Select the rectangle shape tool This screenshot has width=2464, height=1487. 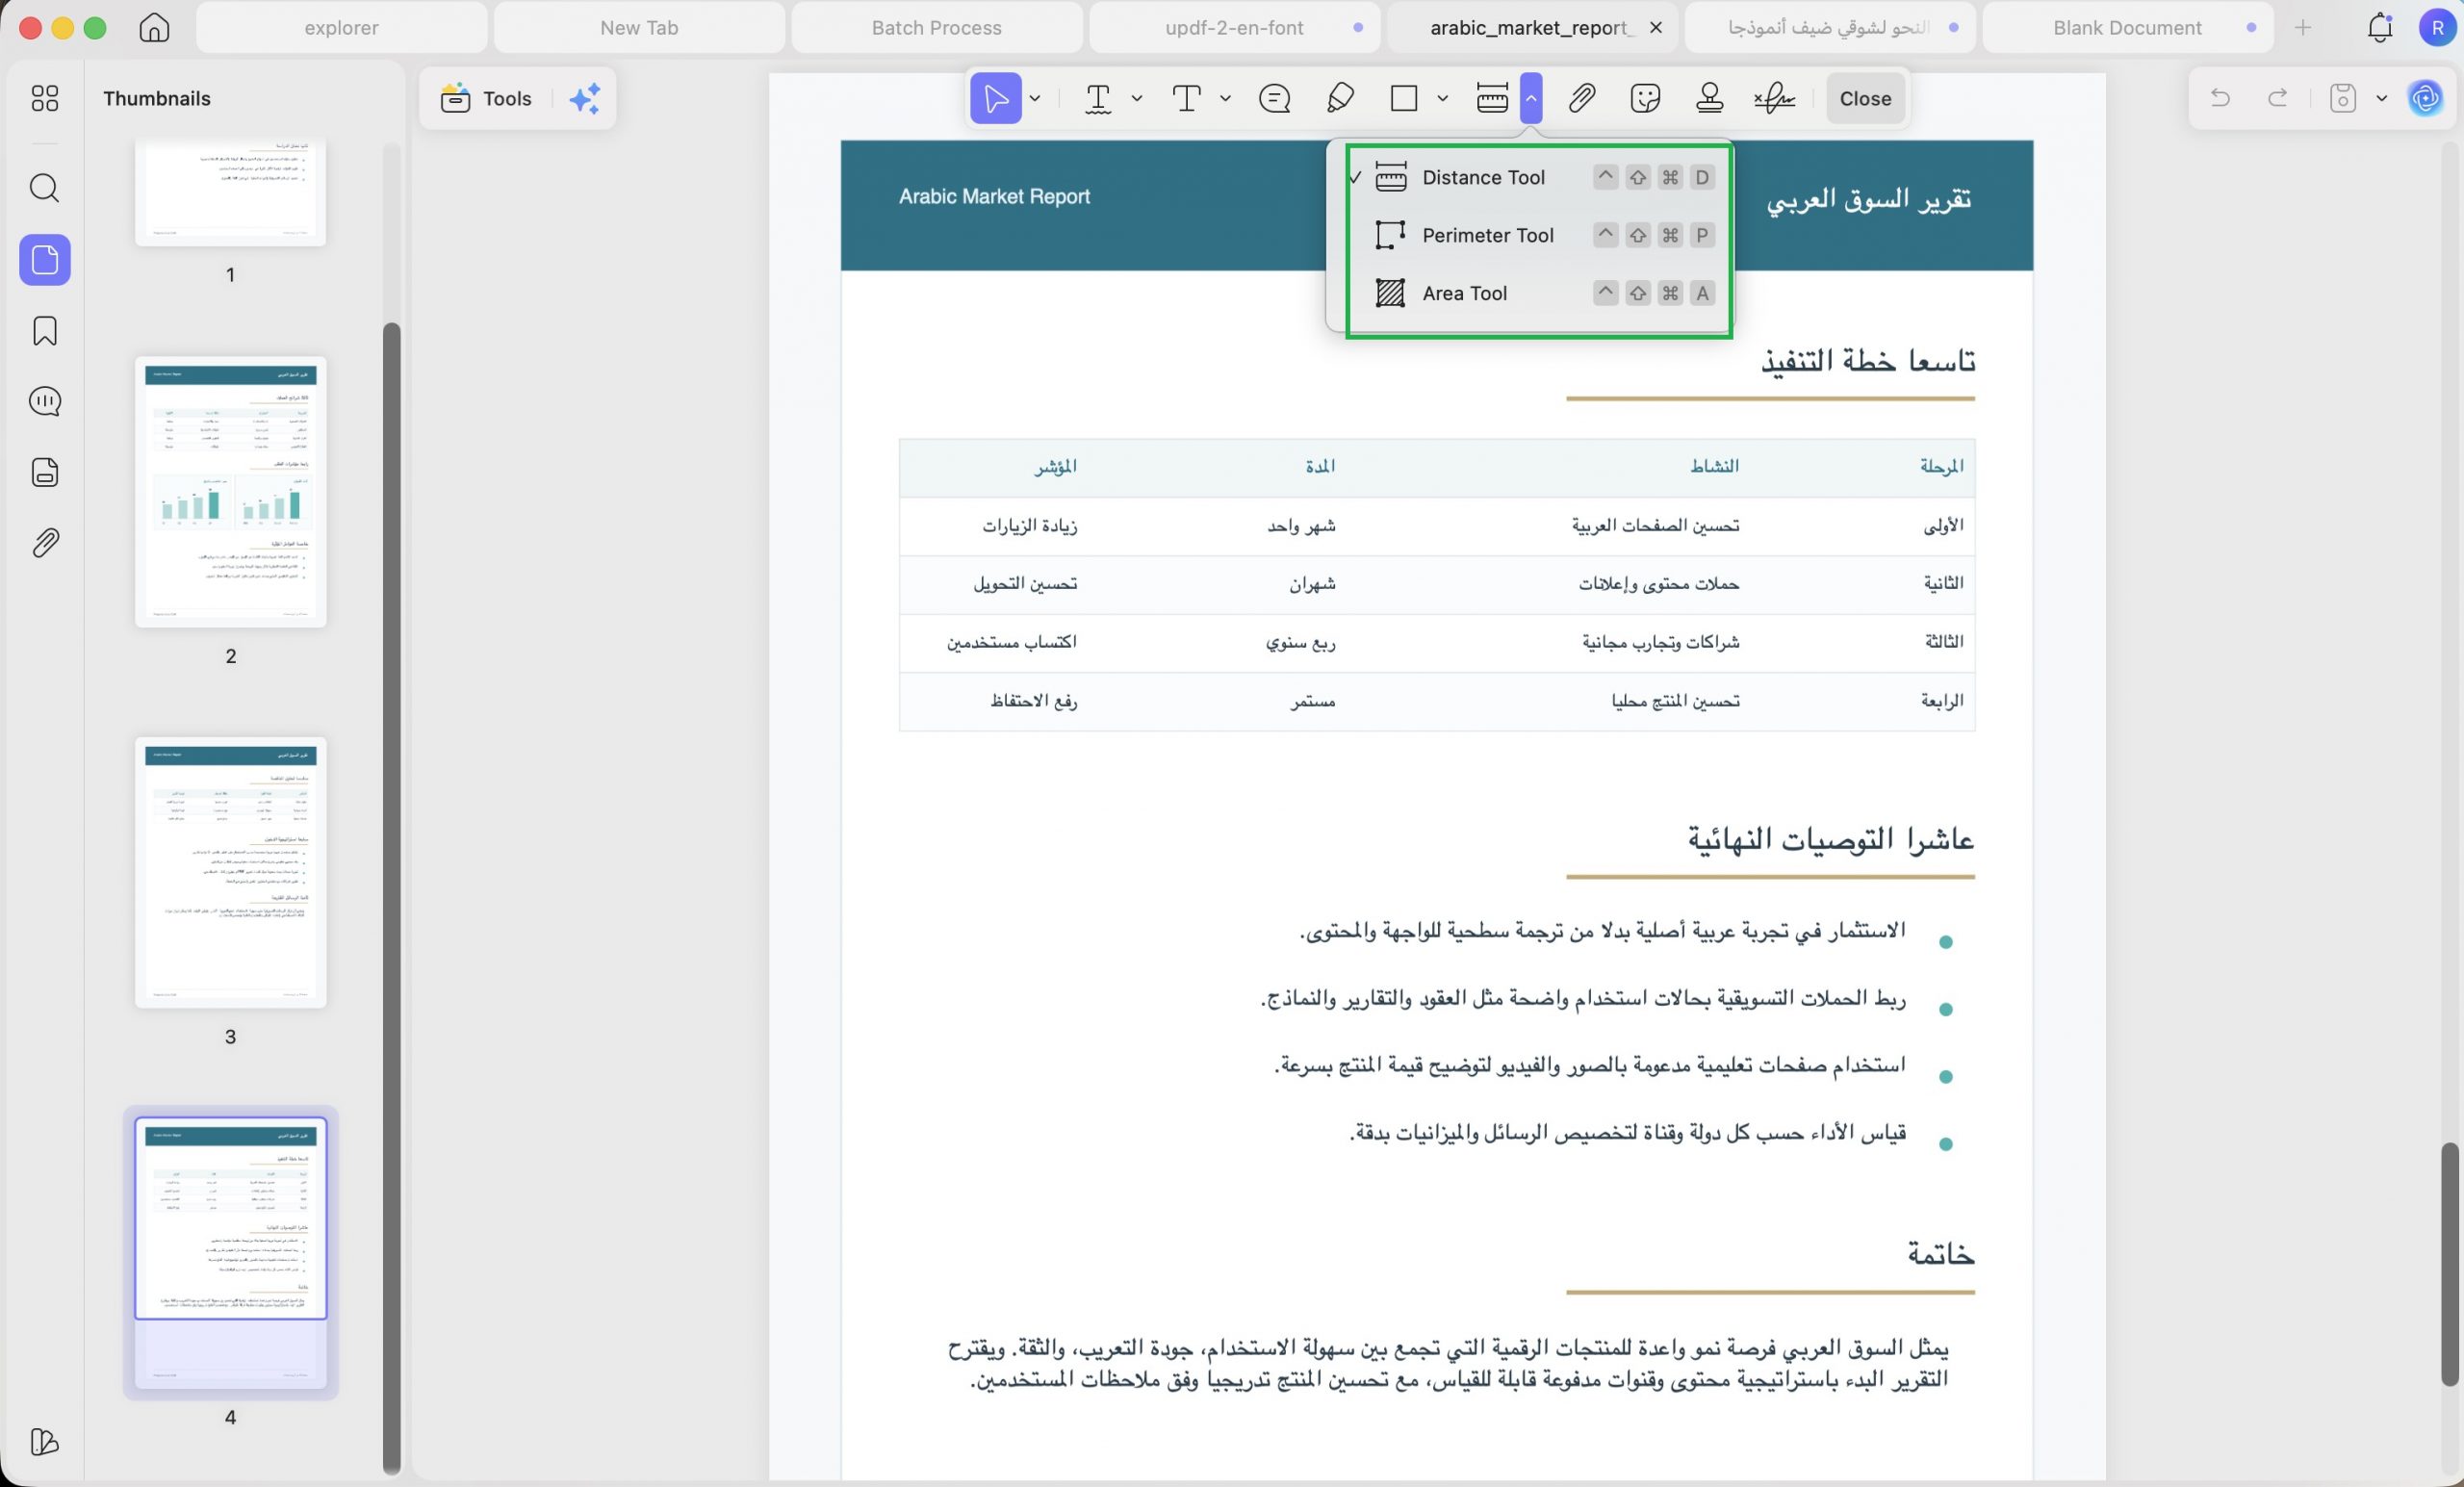(x=1404, y=98)
